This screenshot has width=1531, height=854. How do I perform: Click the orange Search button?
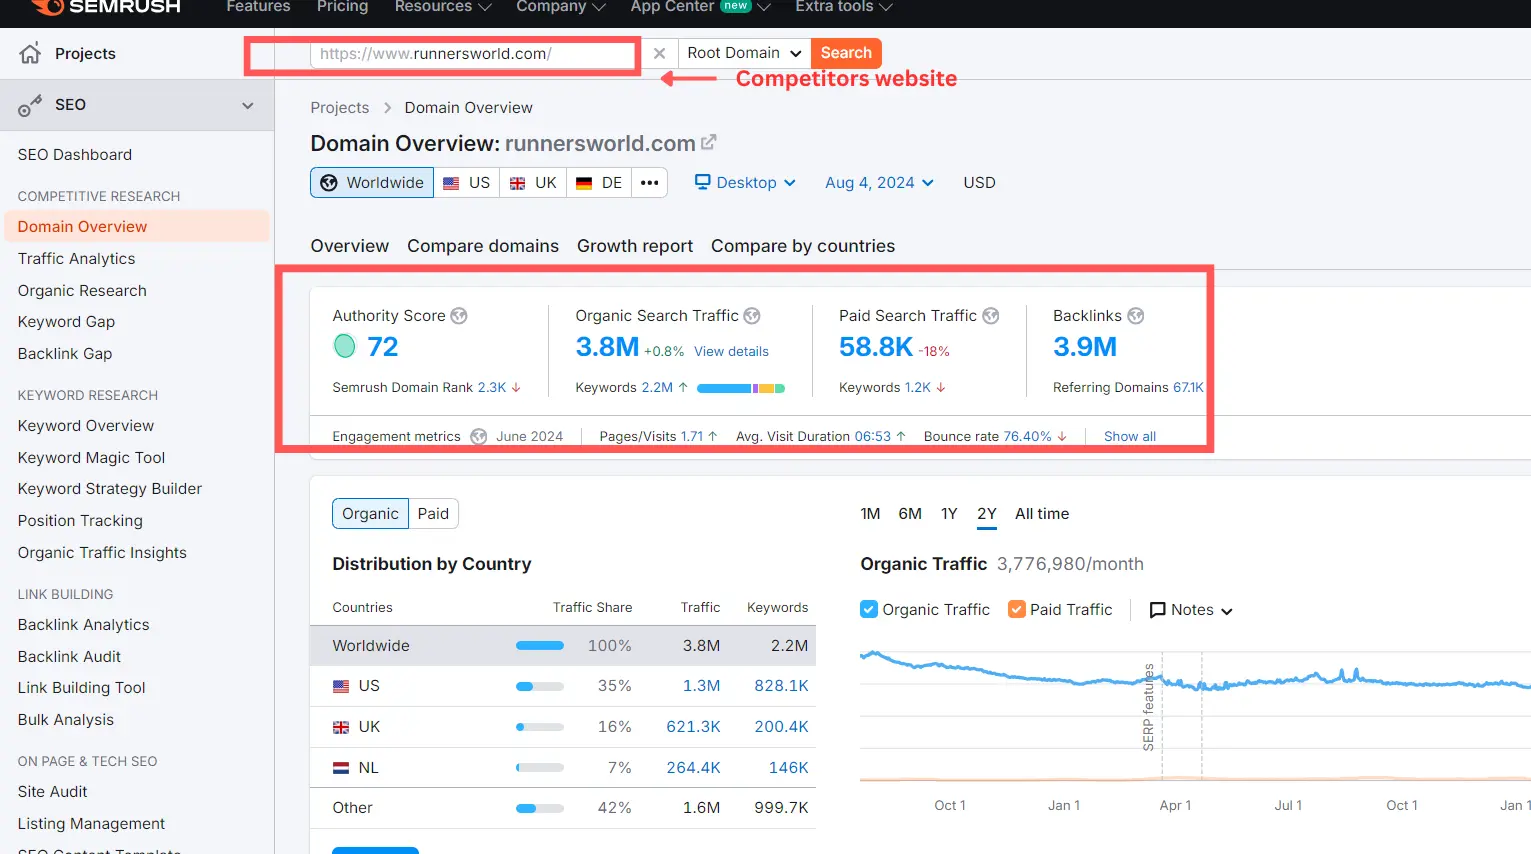click(845, 53)
